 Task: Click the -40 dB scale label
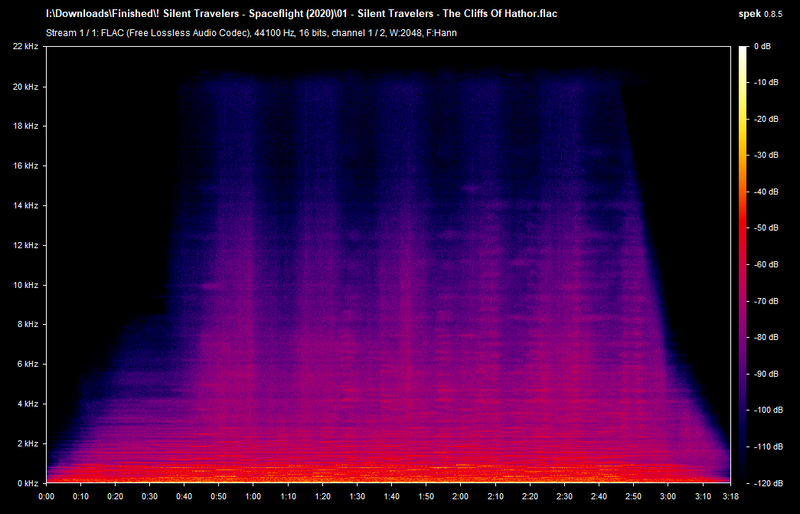pos(766,192)
